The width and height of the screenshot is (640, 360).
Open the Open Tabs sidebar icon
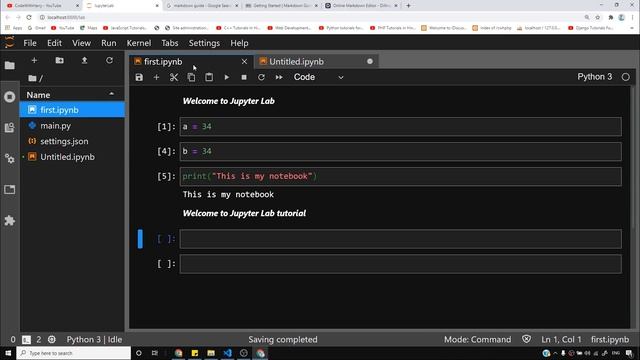(9, 189)
